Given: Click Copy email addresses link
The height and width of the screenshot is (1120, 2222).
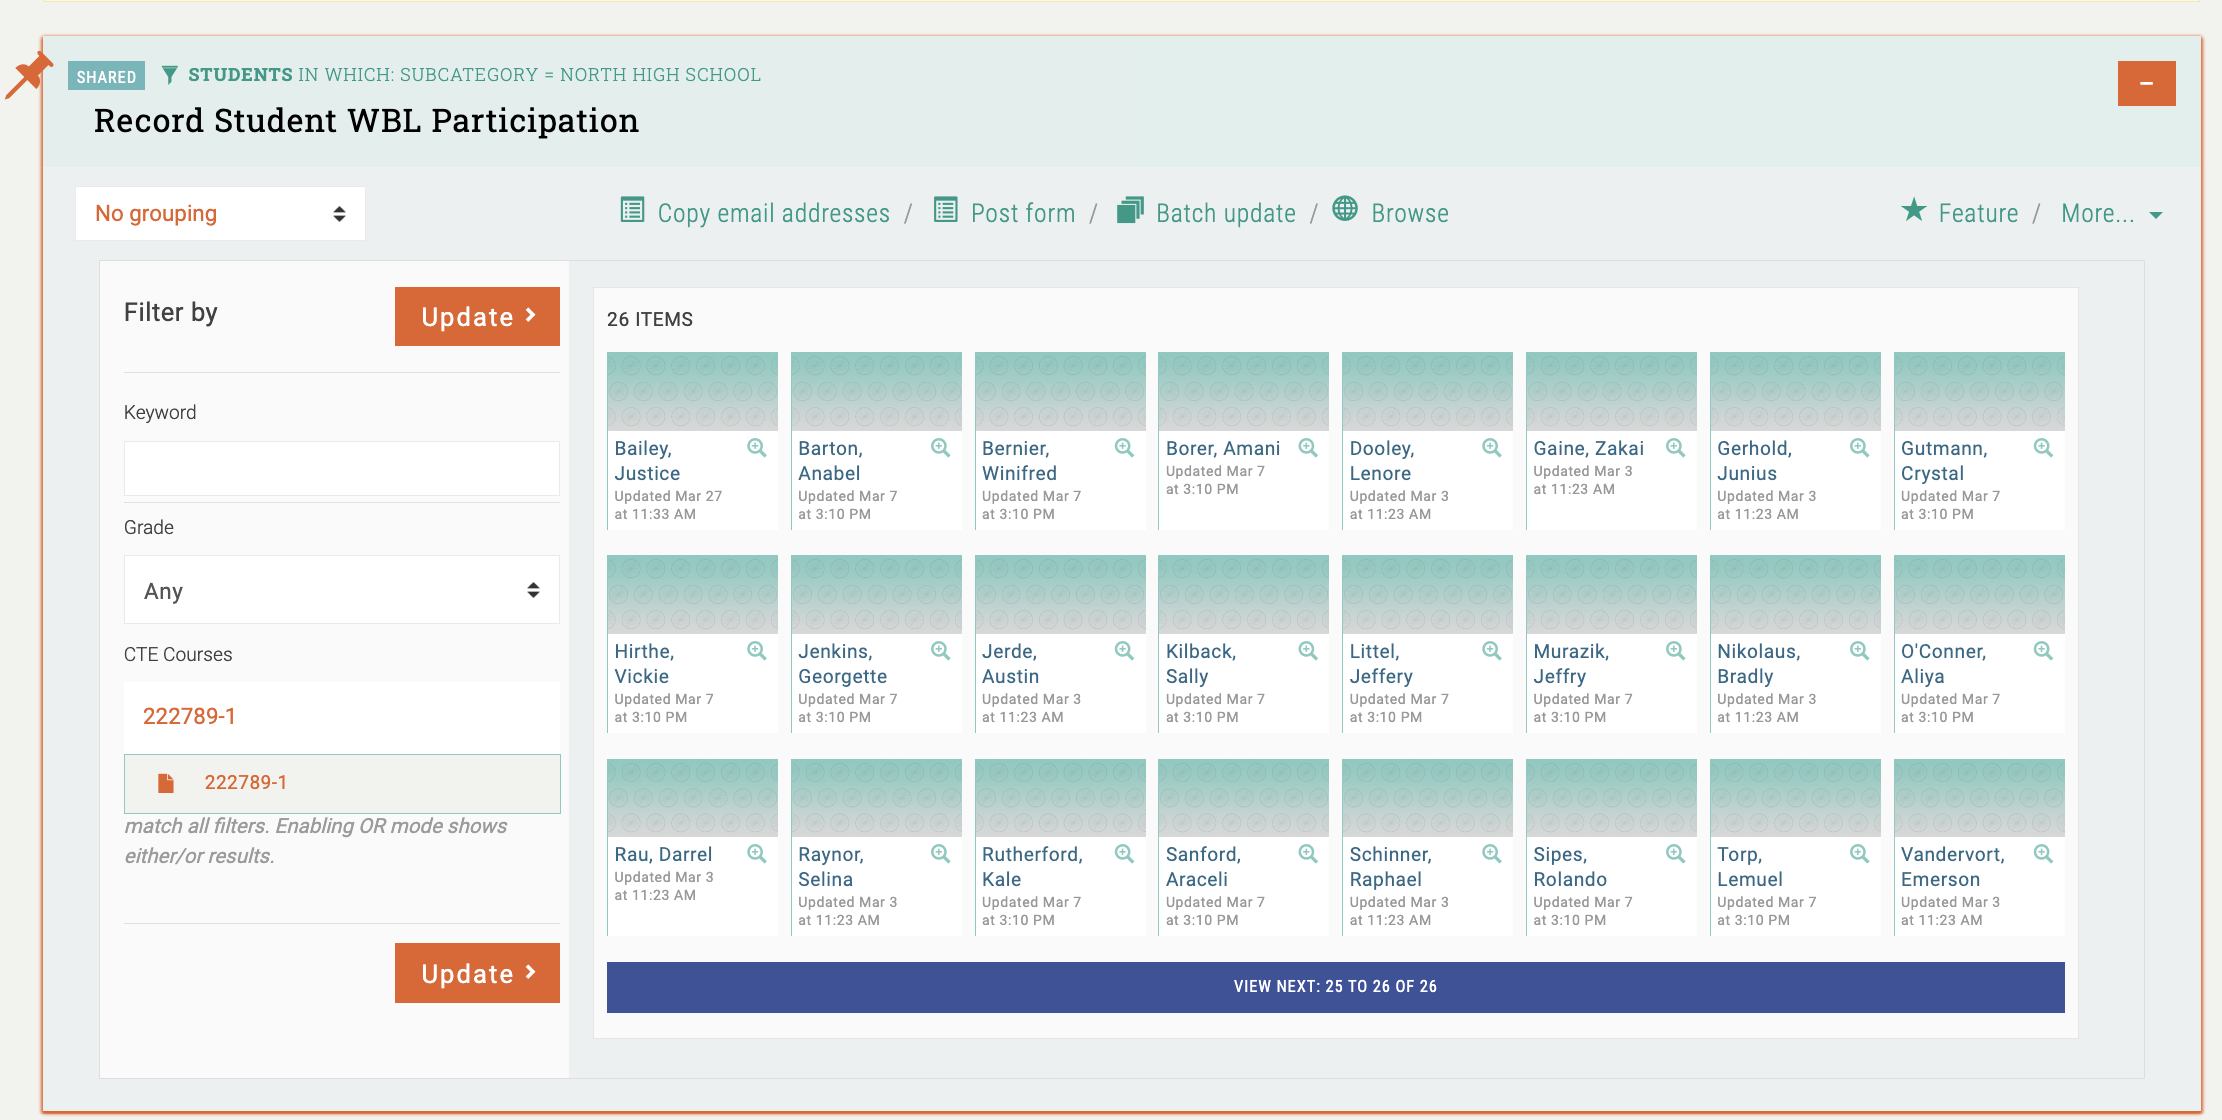Looking at the screenshot, I should pos(773,213).
